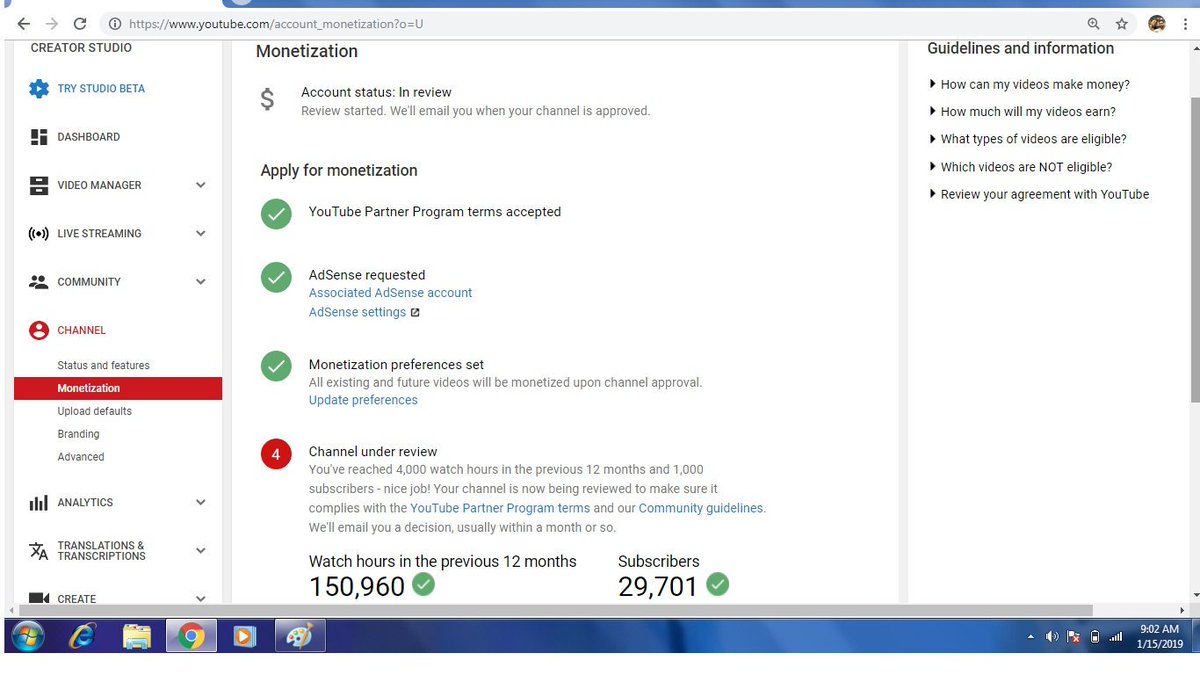
Task: Click the Community people icon
Action: (39, 282)
